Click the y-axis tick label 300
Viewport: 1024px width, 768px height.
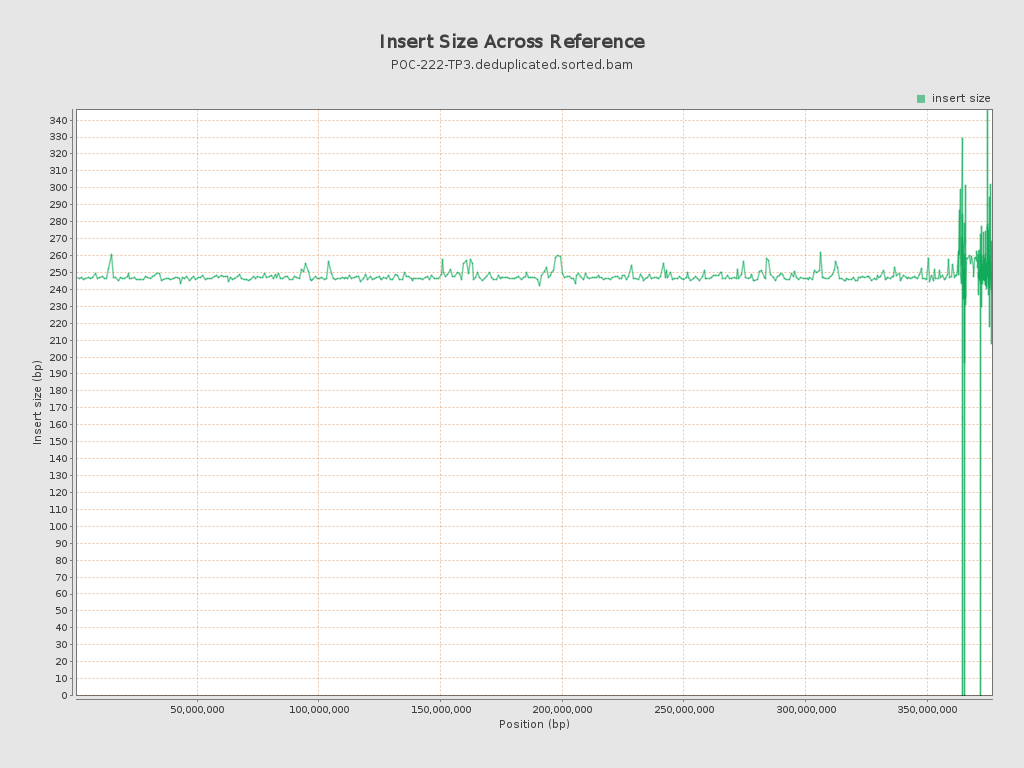(58, 187)
